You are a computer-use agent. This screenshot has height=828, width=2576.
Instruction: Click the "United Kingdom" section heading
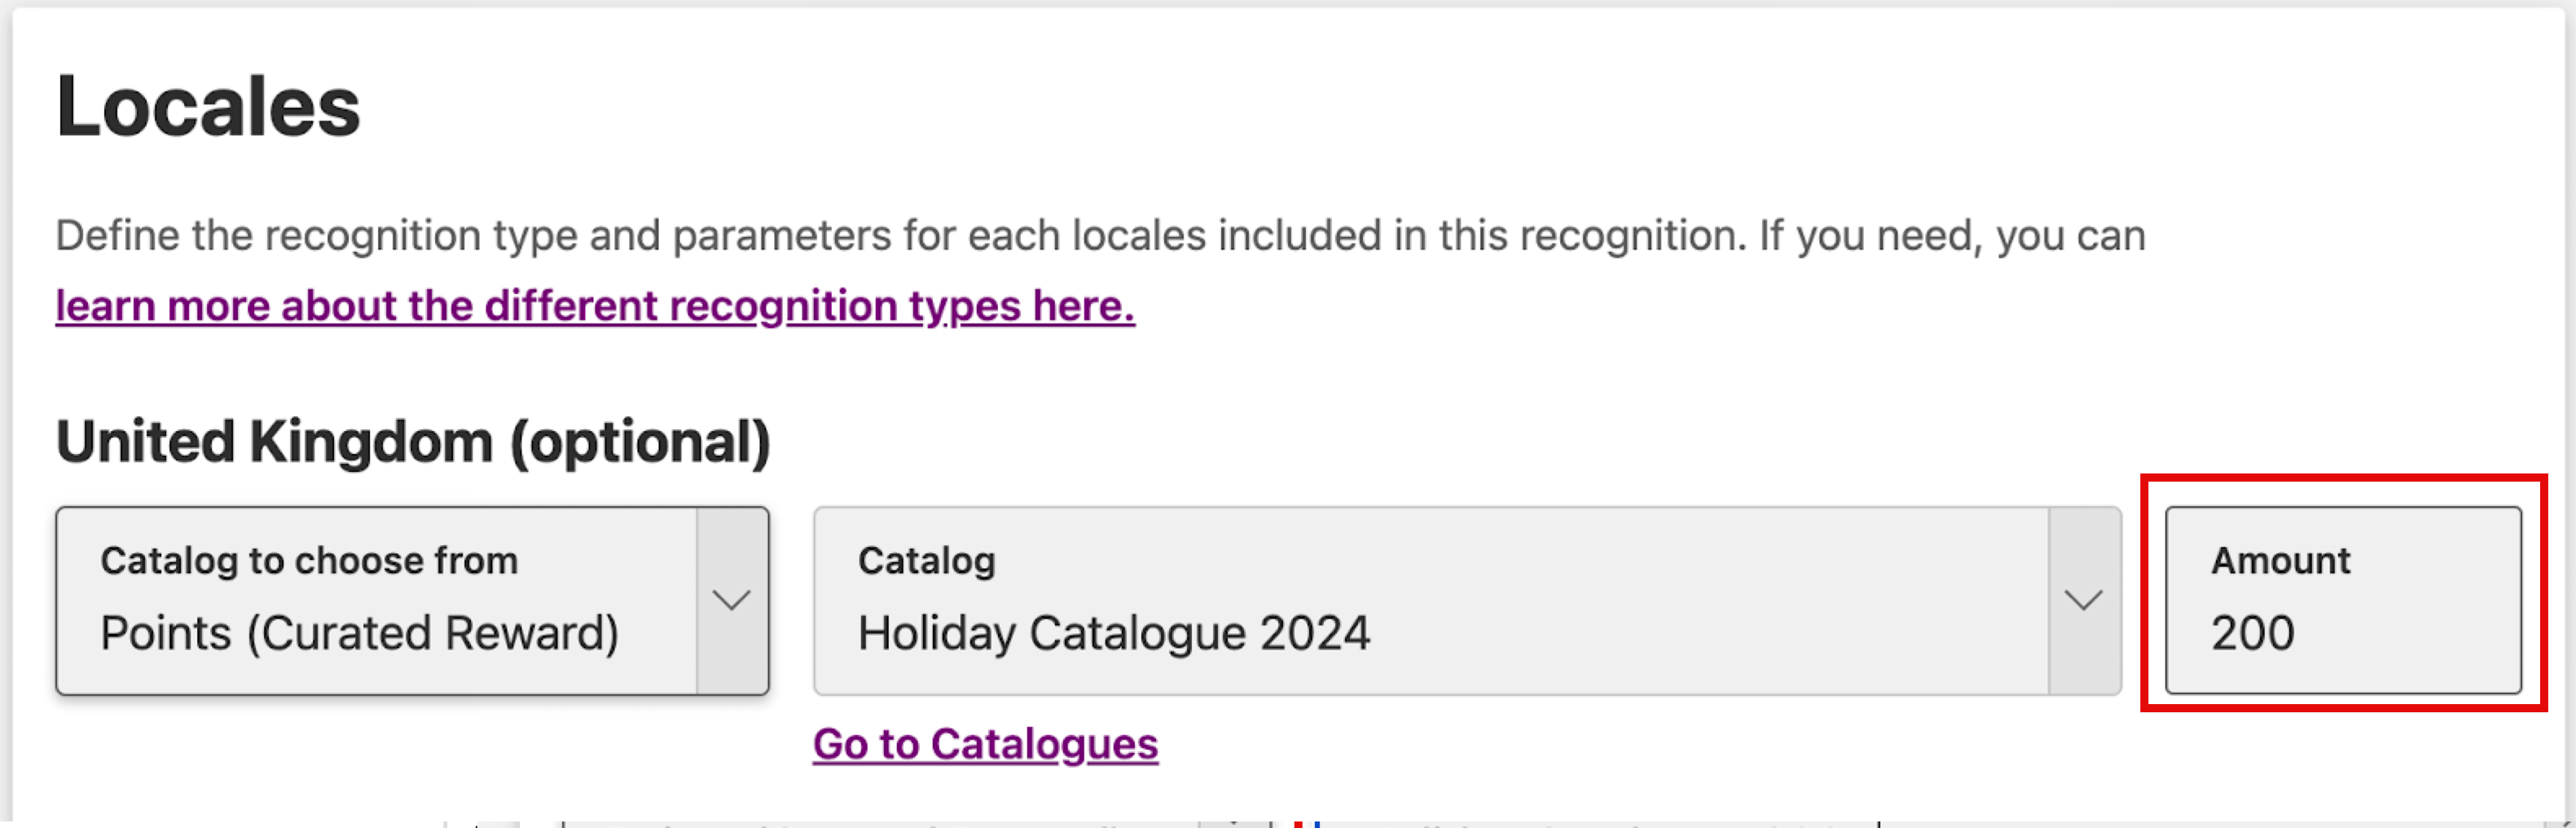coord(274,442)
